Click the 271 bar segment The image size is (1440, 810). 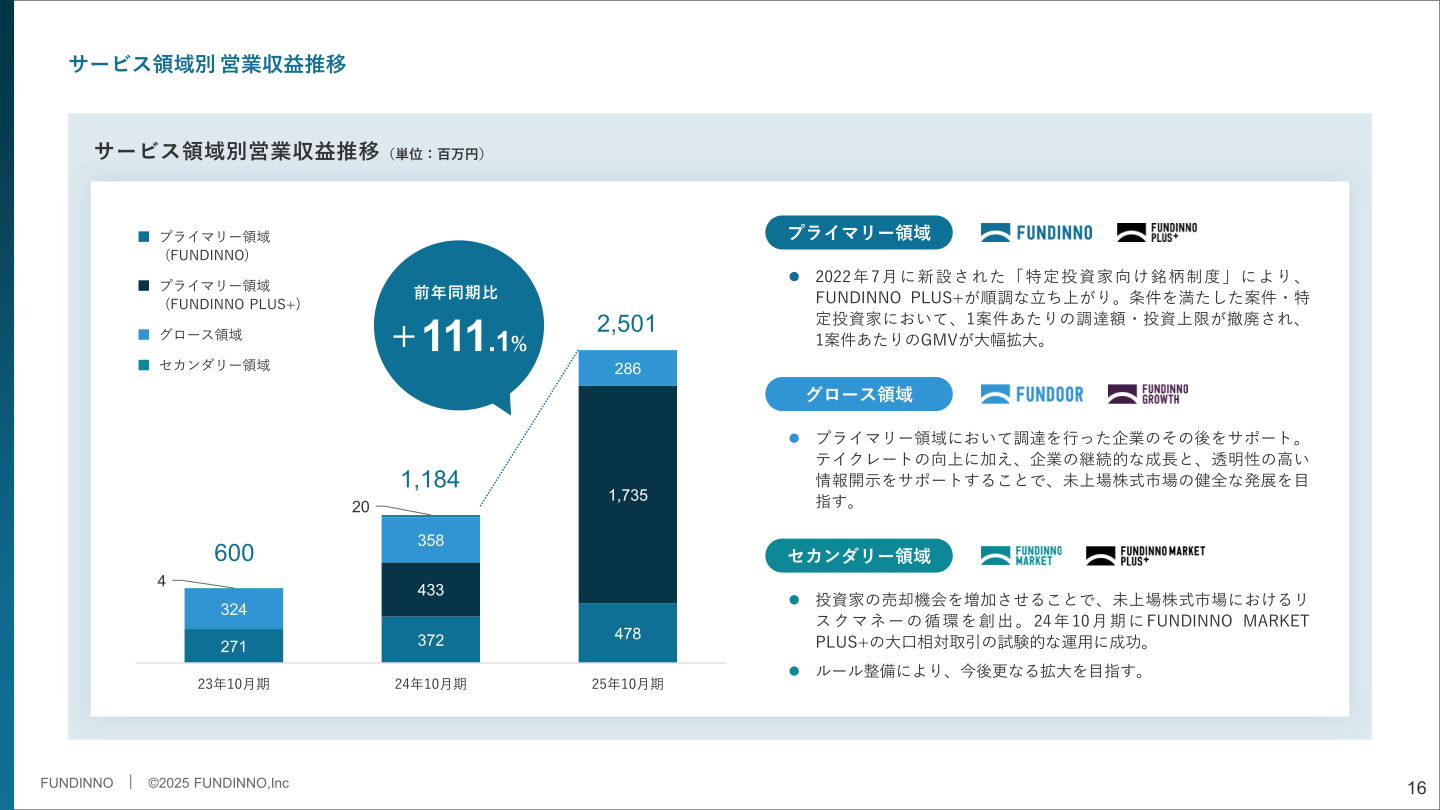point(234,646)
